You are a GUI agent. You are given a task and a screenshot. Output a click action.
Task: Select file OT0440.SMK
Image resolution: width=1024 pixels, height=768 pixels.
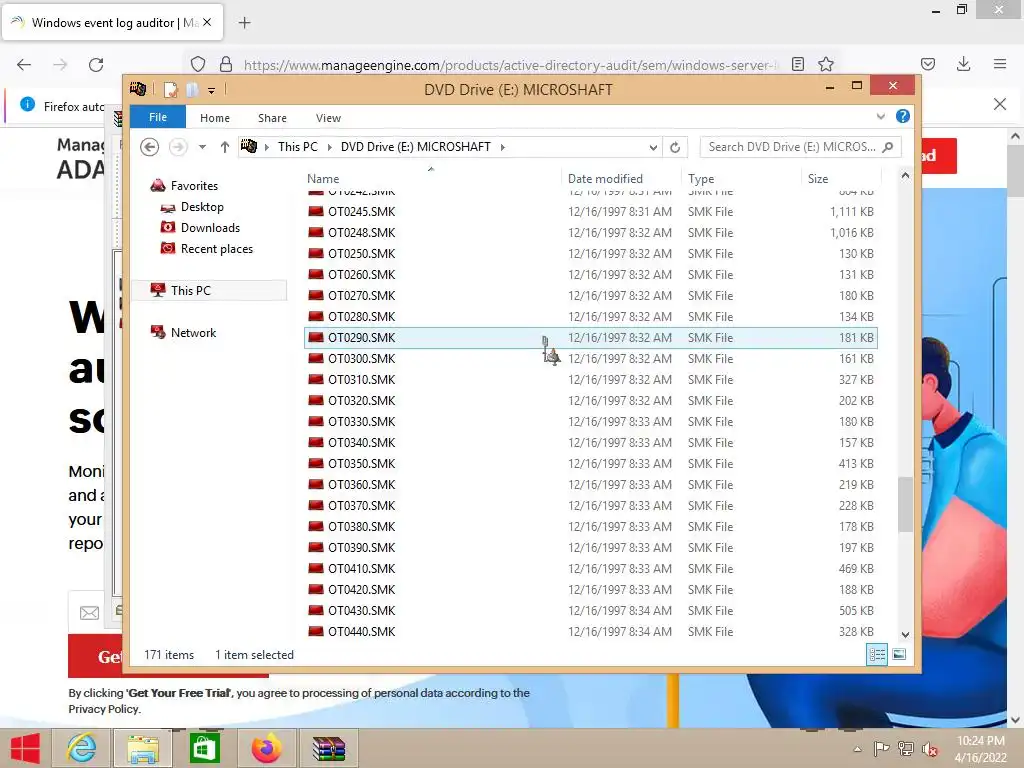click(590, 632)
